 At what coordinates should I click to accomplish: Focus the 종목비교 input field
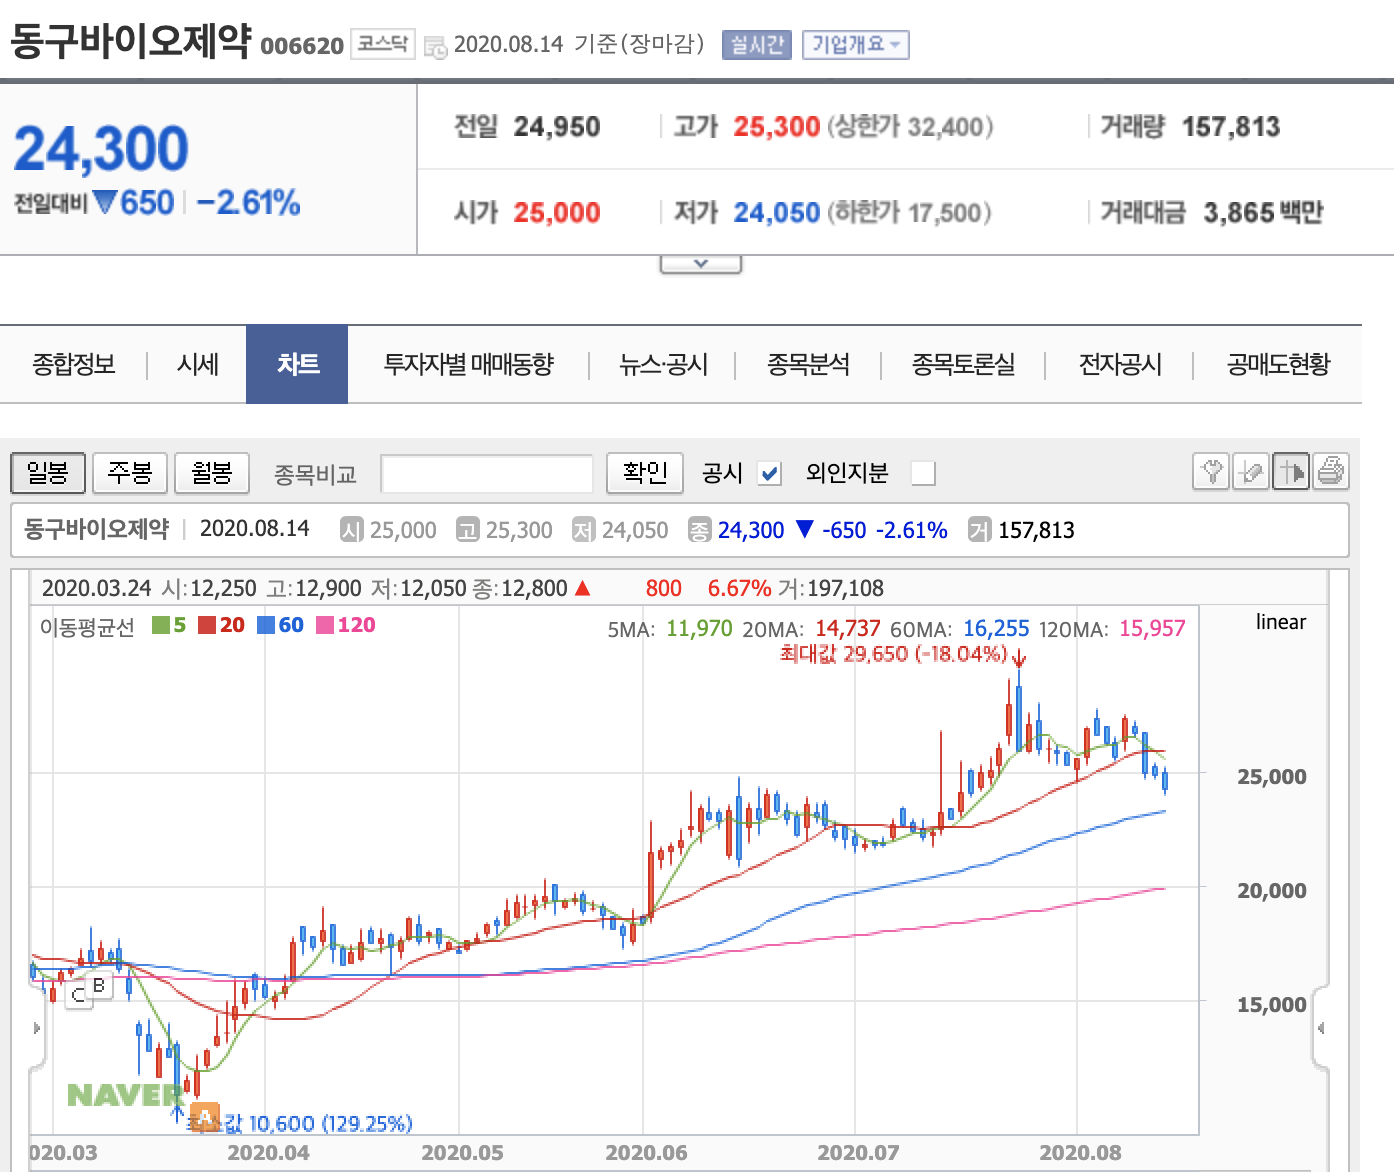click(x=487, y=473)
